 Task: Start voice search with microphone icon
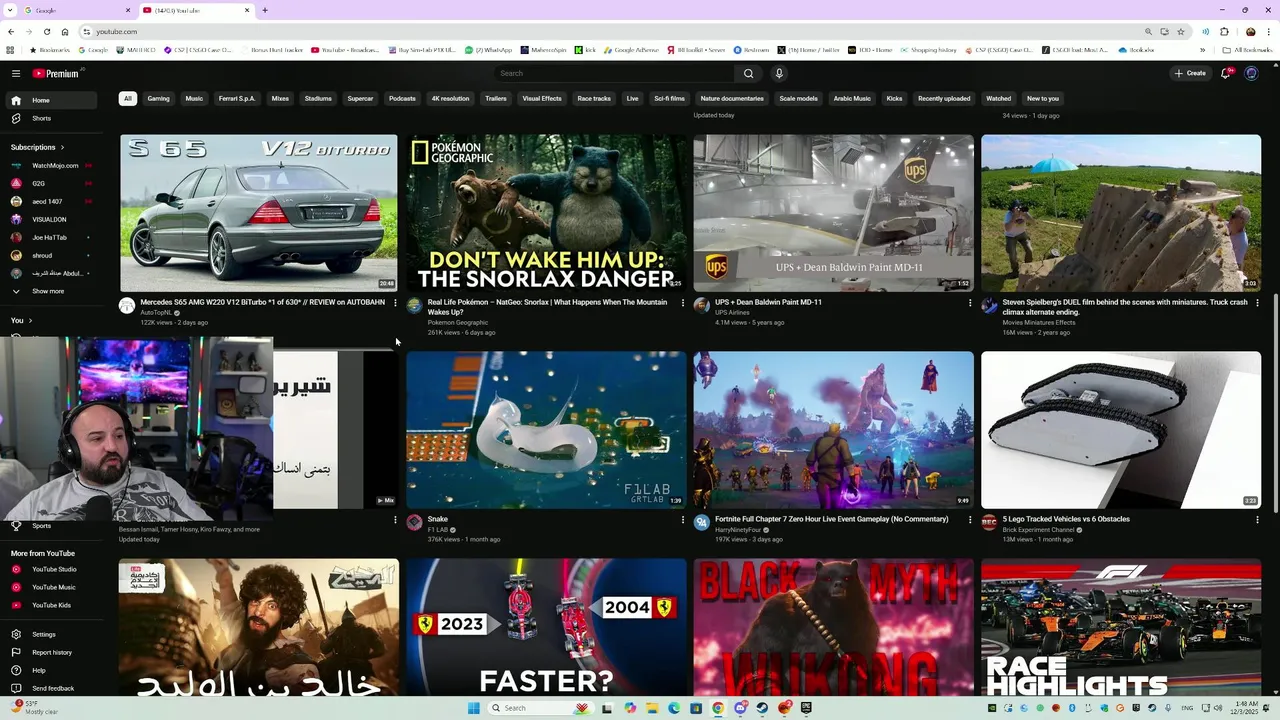tap(779, 73)
